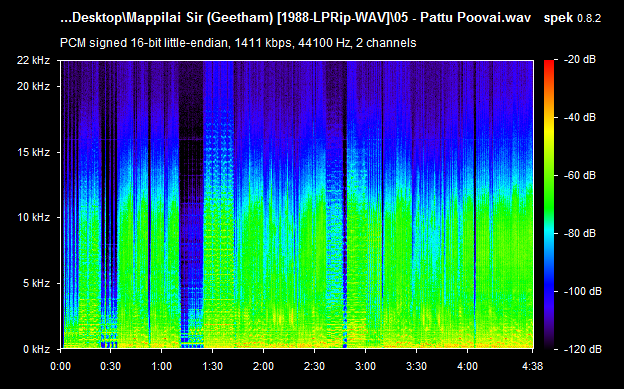Click the color gradient dB scale bar
624x389 pixels.
point(549,205)
